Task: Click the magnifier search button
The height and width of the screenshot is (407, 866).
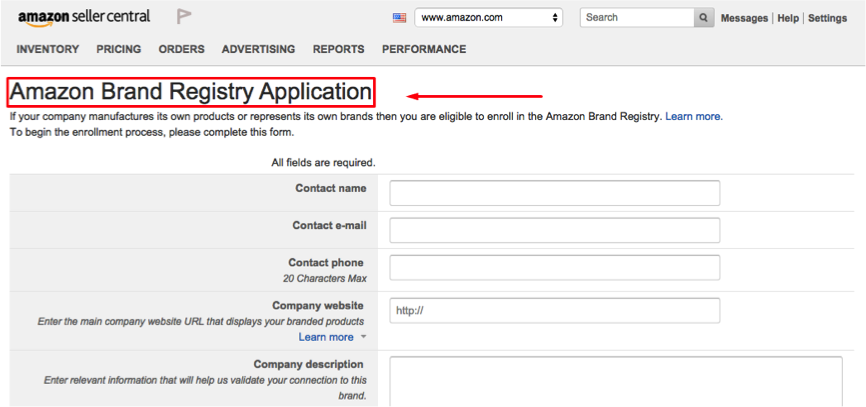Action: 704,18
